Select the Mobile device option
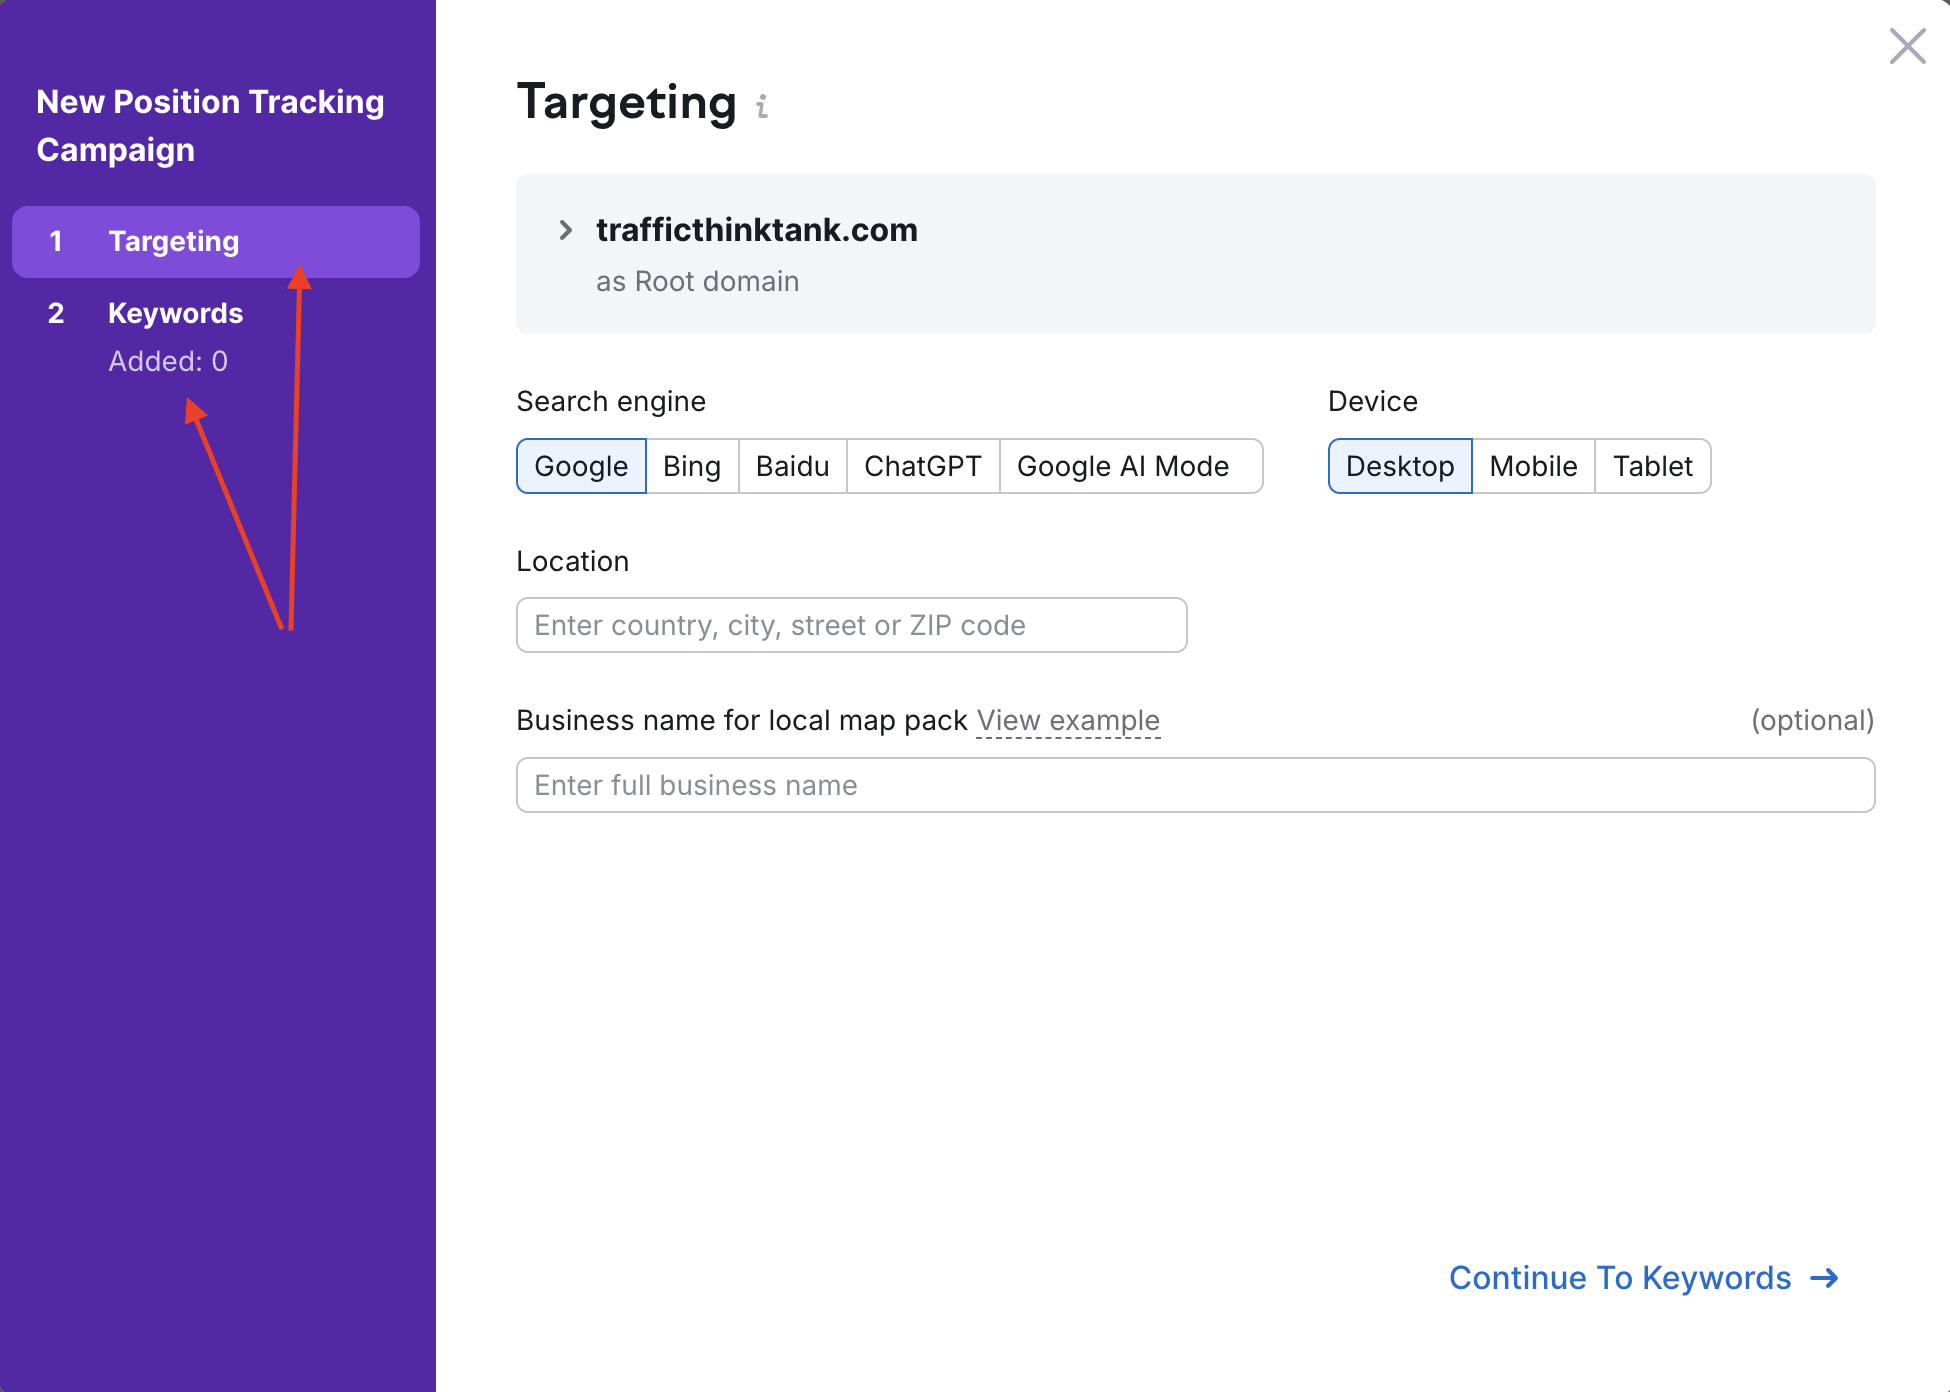This screenshot has height=1392, width=1950. coord(1533,466)
